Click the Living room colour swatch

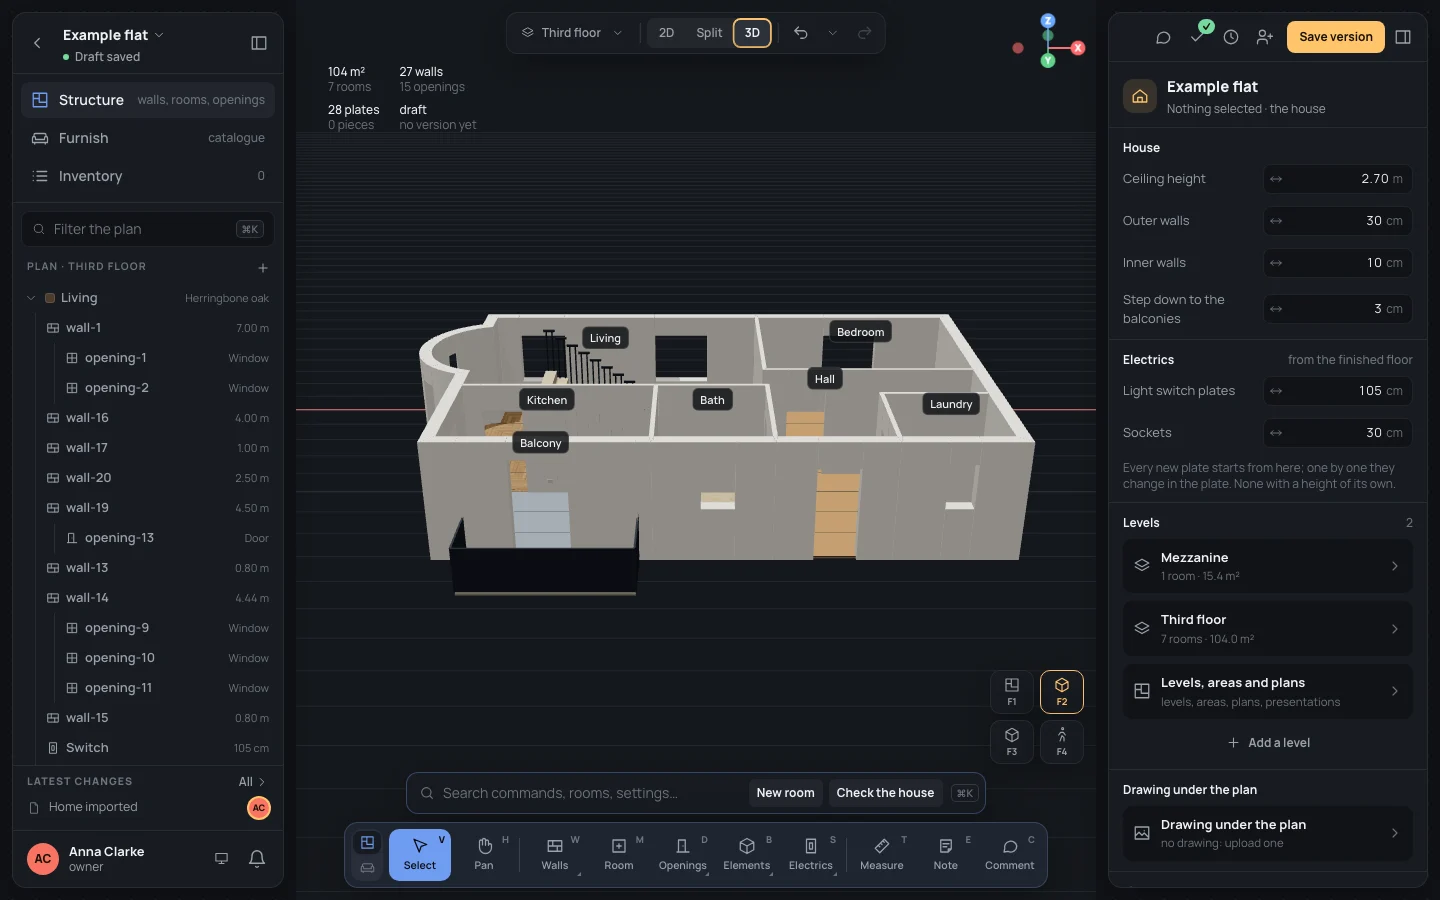(x=50, y=298)
